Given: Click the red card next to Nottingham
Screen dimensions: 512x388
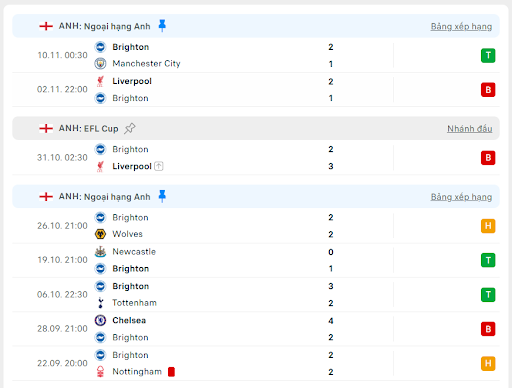Looking at the screenshot, I should pos(171,372).
